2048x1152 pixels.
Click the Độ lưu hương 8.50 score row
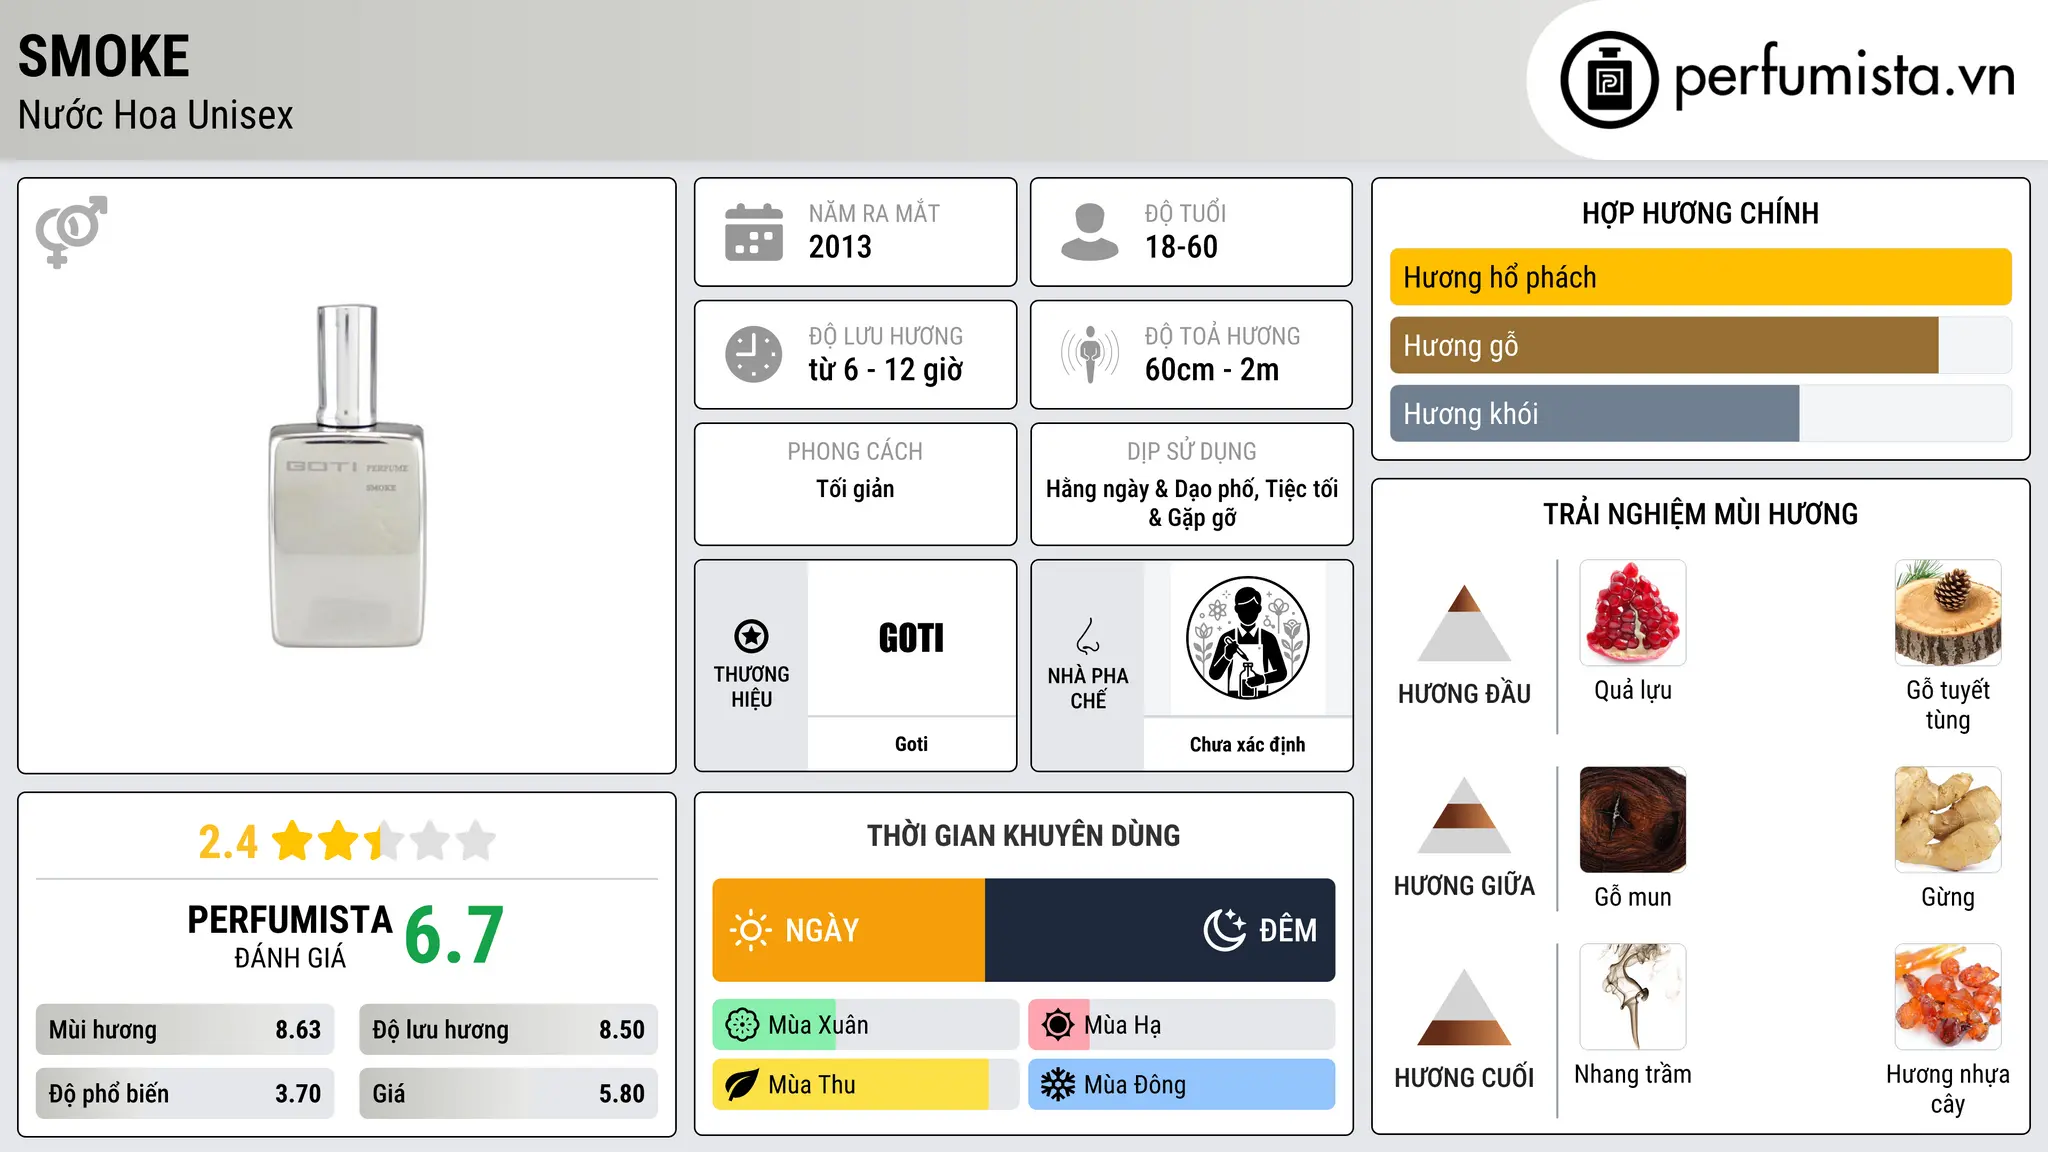coord(509,1030)
